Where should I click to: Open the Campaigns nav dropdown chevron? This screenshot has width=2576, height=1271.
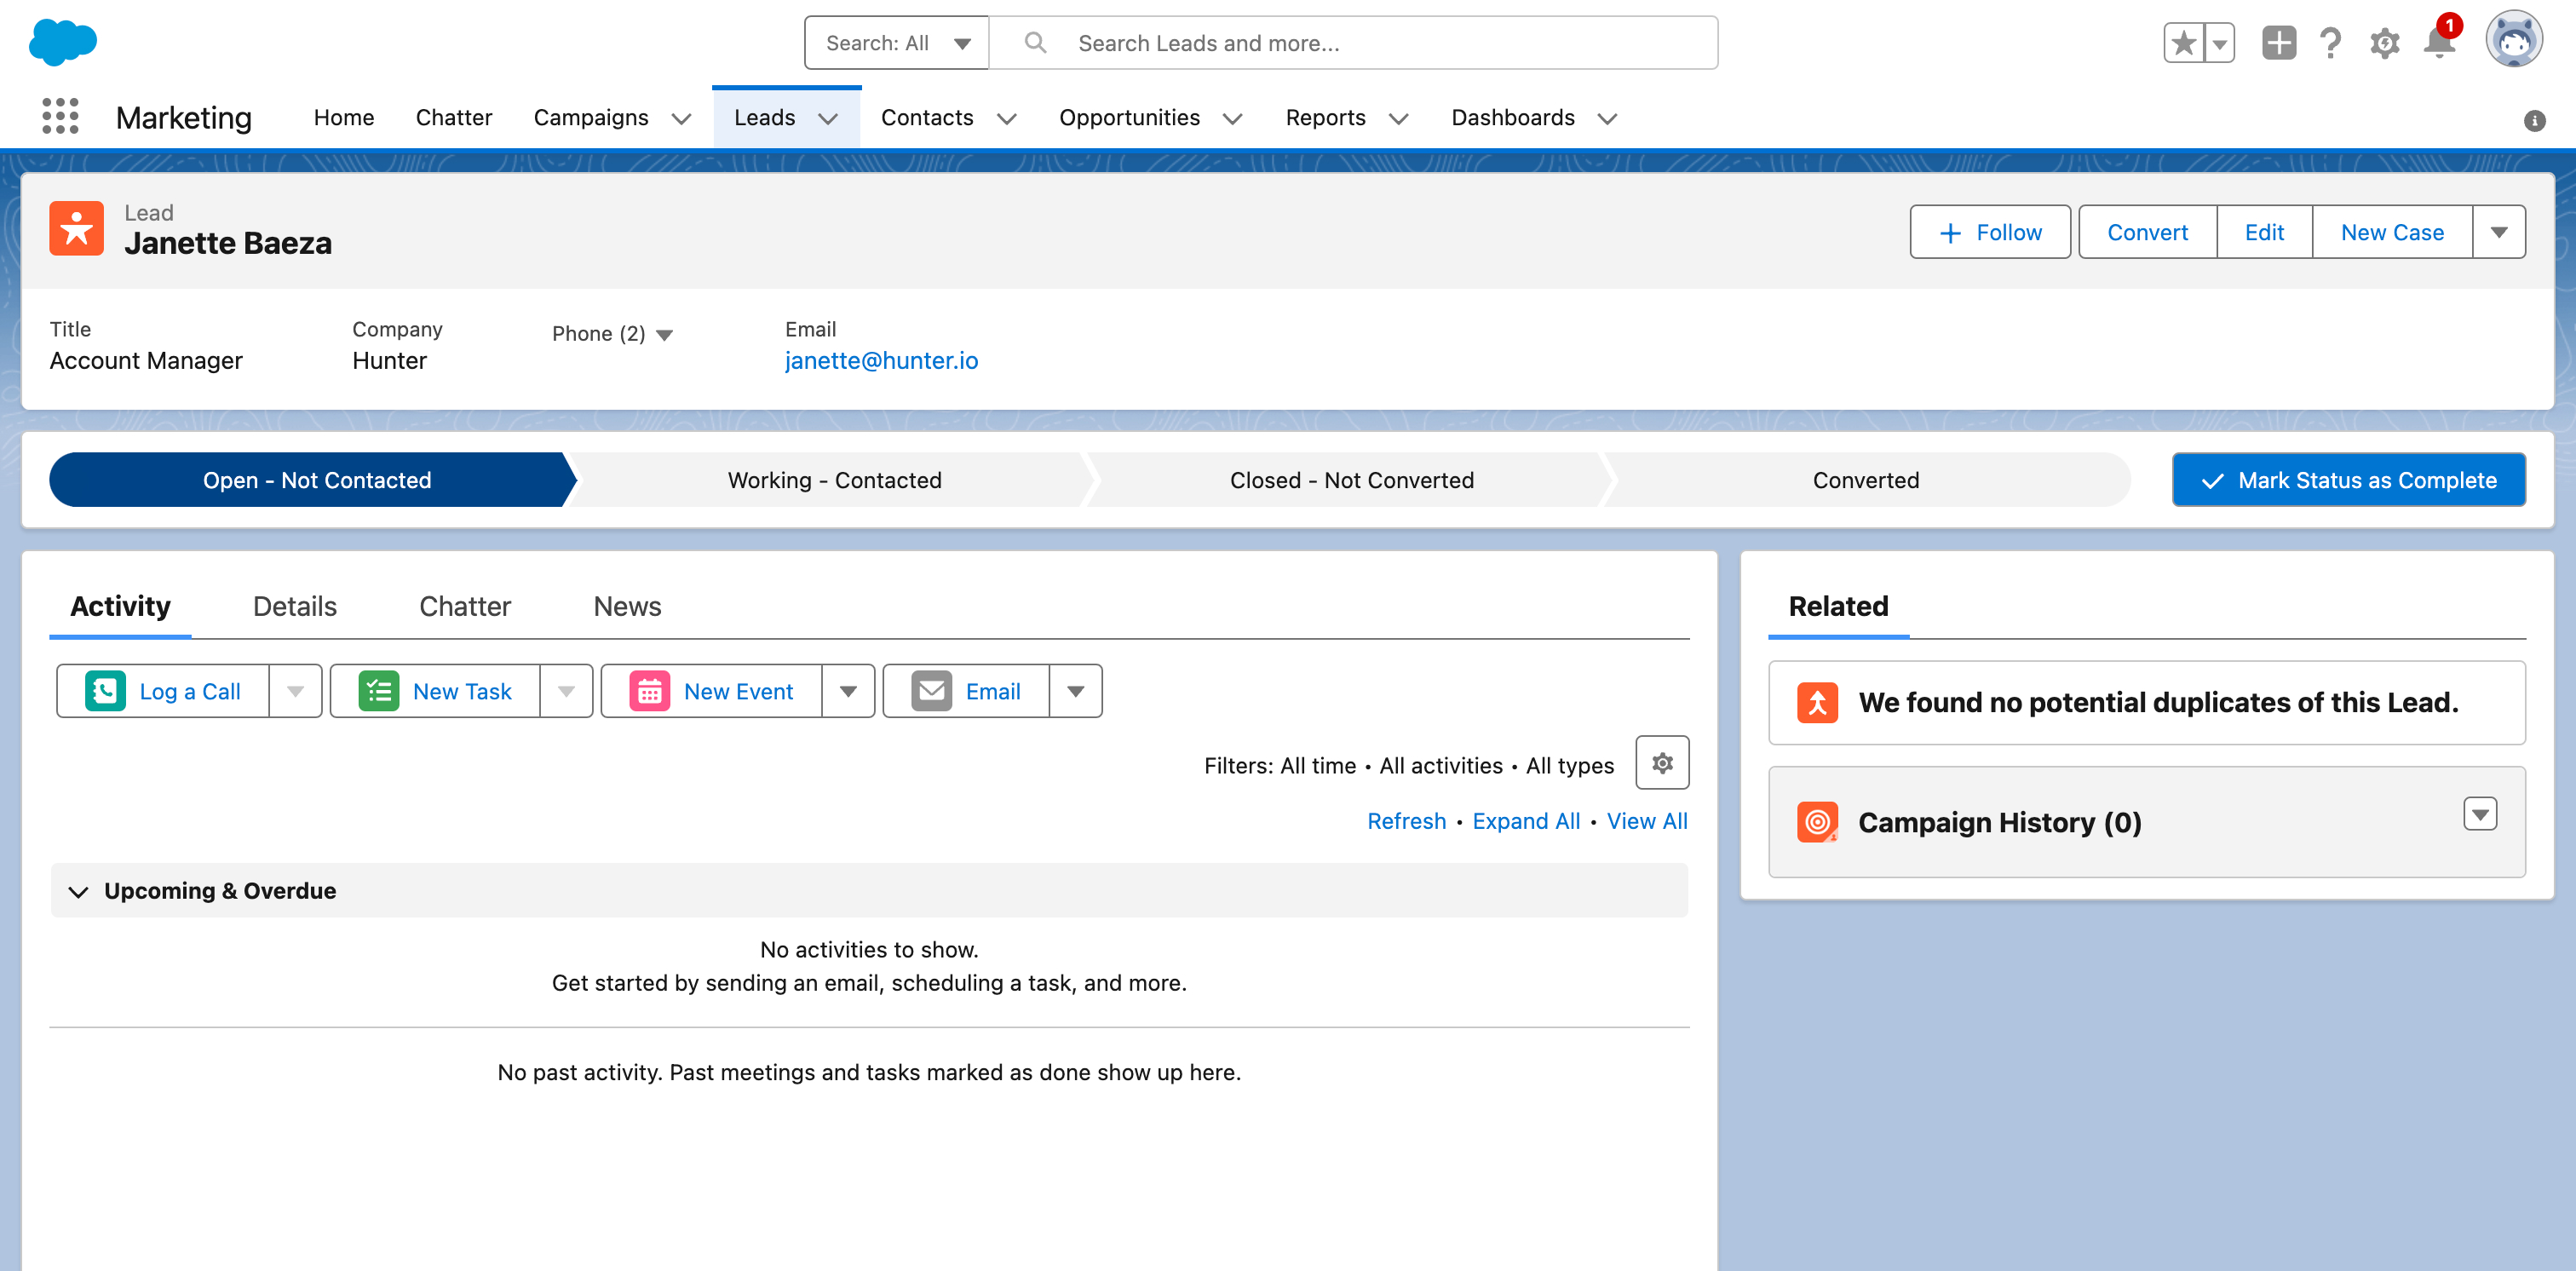coord(681,119)
